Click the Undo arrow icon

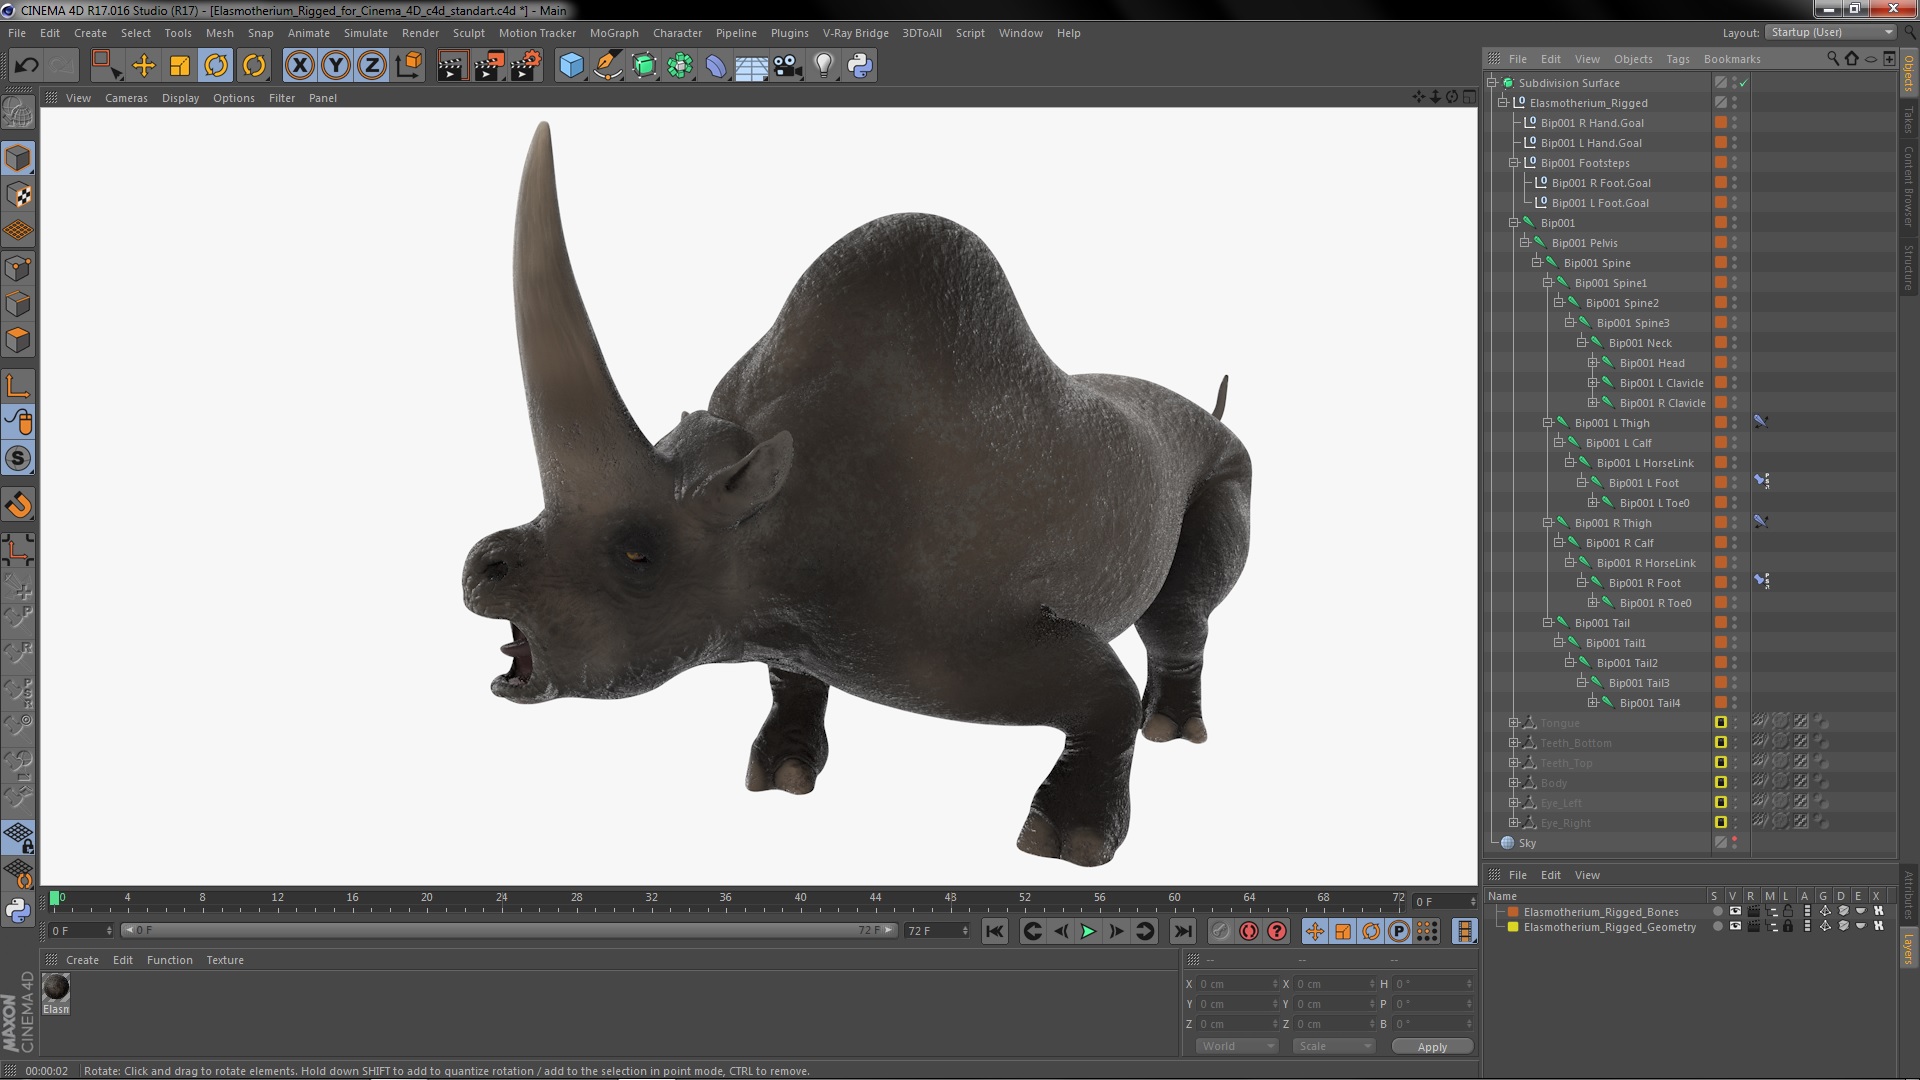(26, 66)
